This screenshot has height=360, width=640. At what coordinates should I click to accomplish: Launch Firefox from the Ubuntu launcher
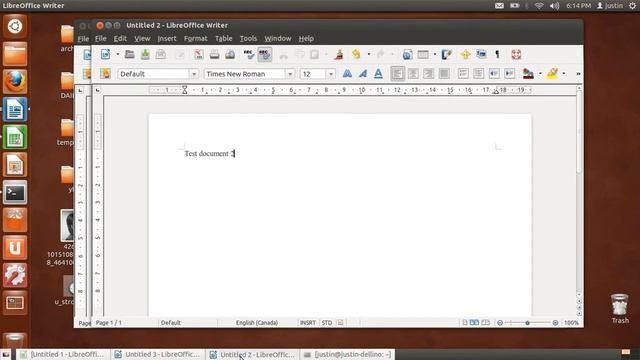(x=15, y=81)
